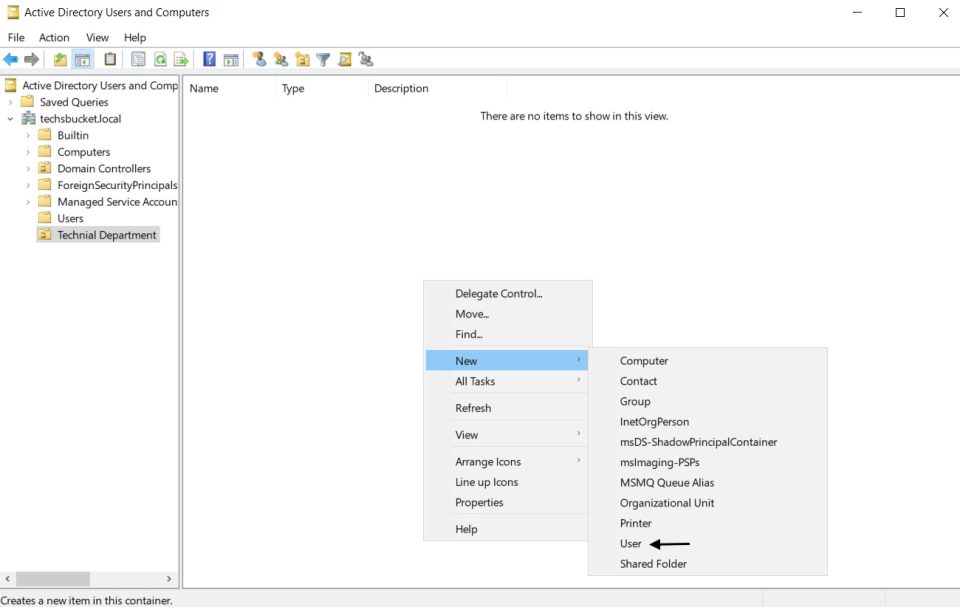Select msImaging-PSPs in the New submenu

pos(708,462)
